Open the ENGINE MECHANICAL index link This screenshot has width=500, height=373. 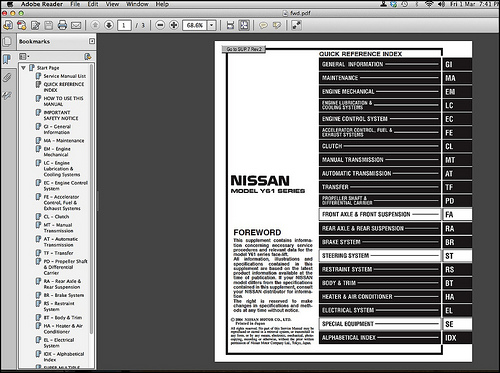[380, 92]
